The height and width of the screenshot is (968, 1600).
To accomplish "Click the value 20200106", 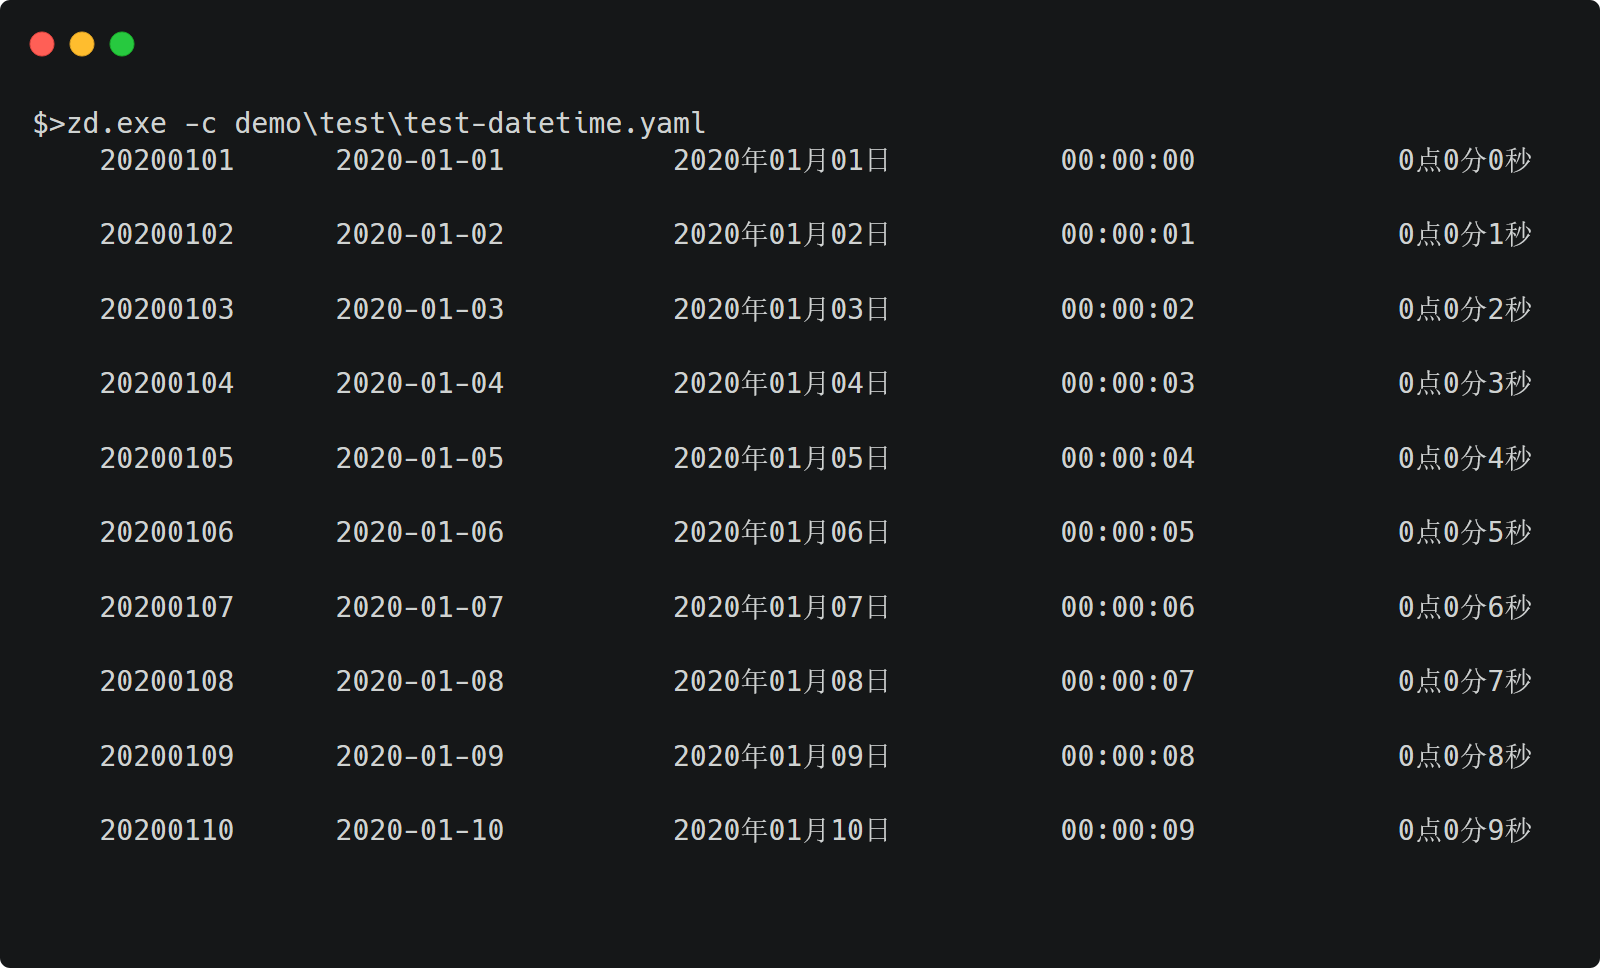I will click(x=167, y=532).
